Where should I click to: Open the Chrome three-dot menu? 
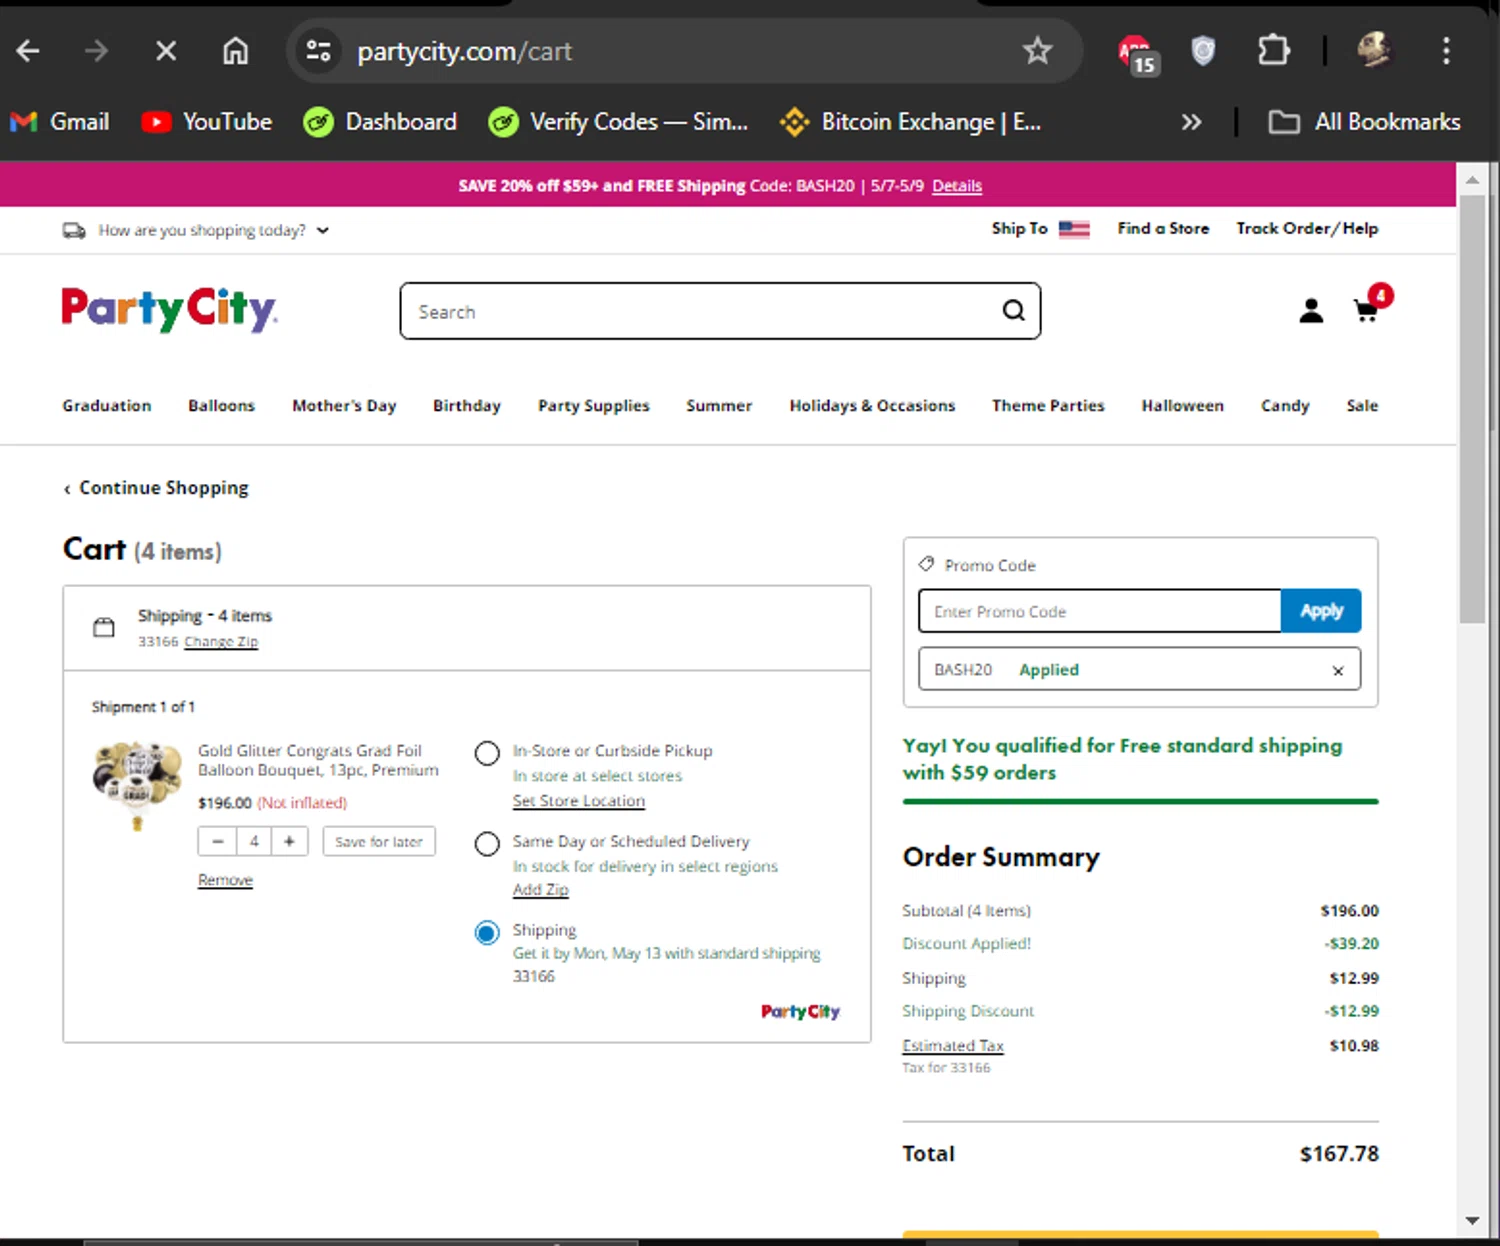pyautogui.click(x=1446, y=51)
